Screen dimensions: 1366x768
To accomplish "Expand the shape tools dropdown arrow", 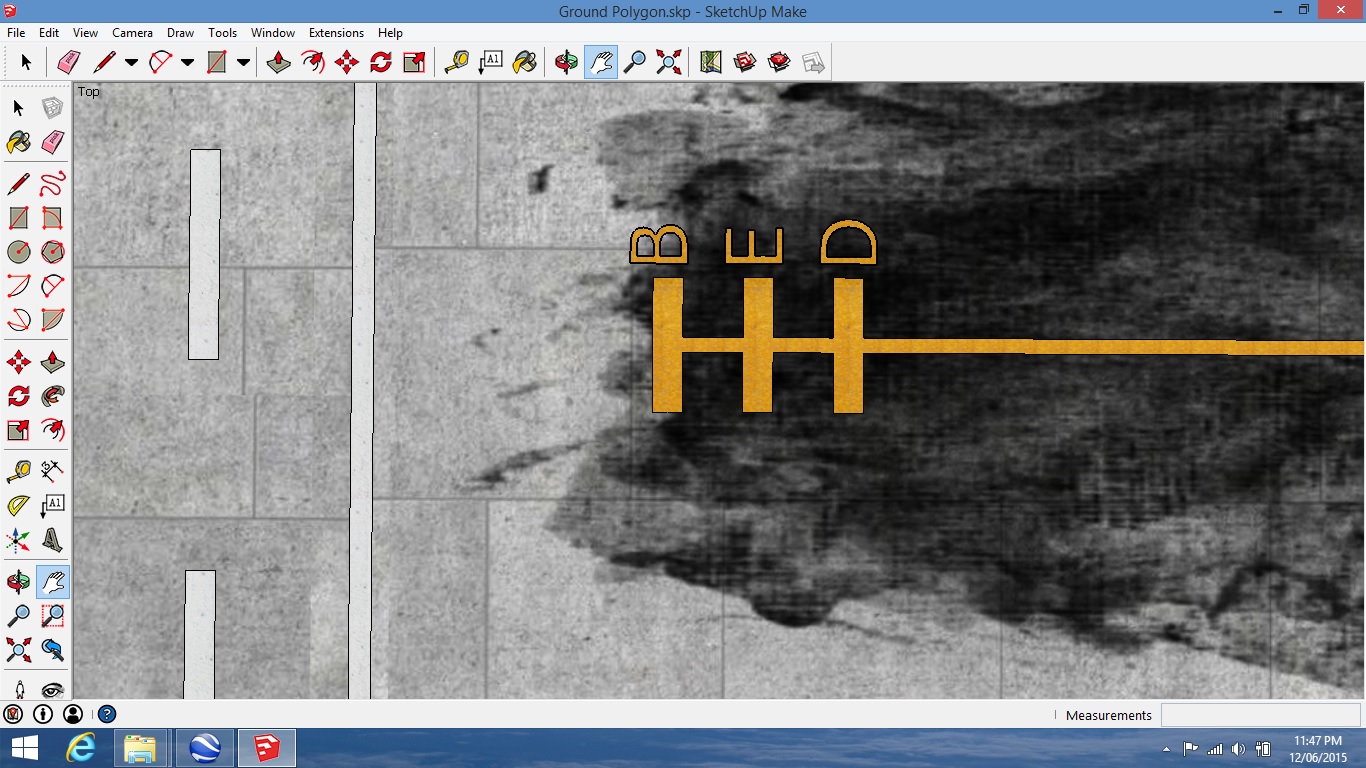I will point(243,63).
